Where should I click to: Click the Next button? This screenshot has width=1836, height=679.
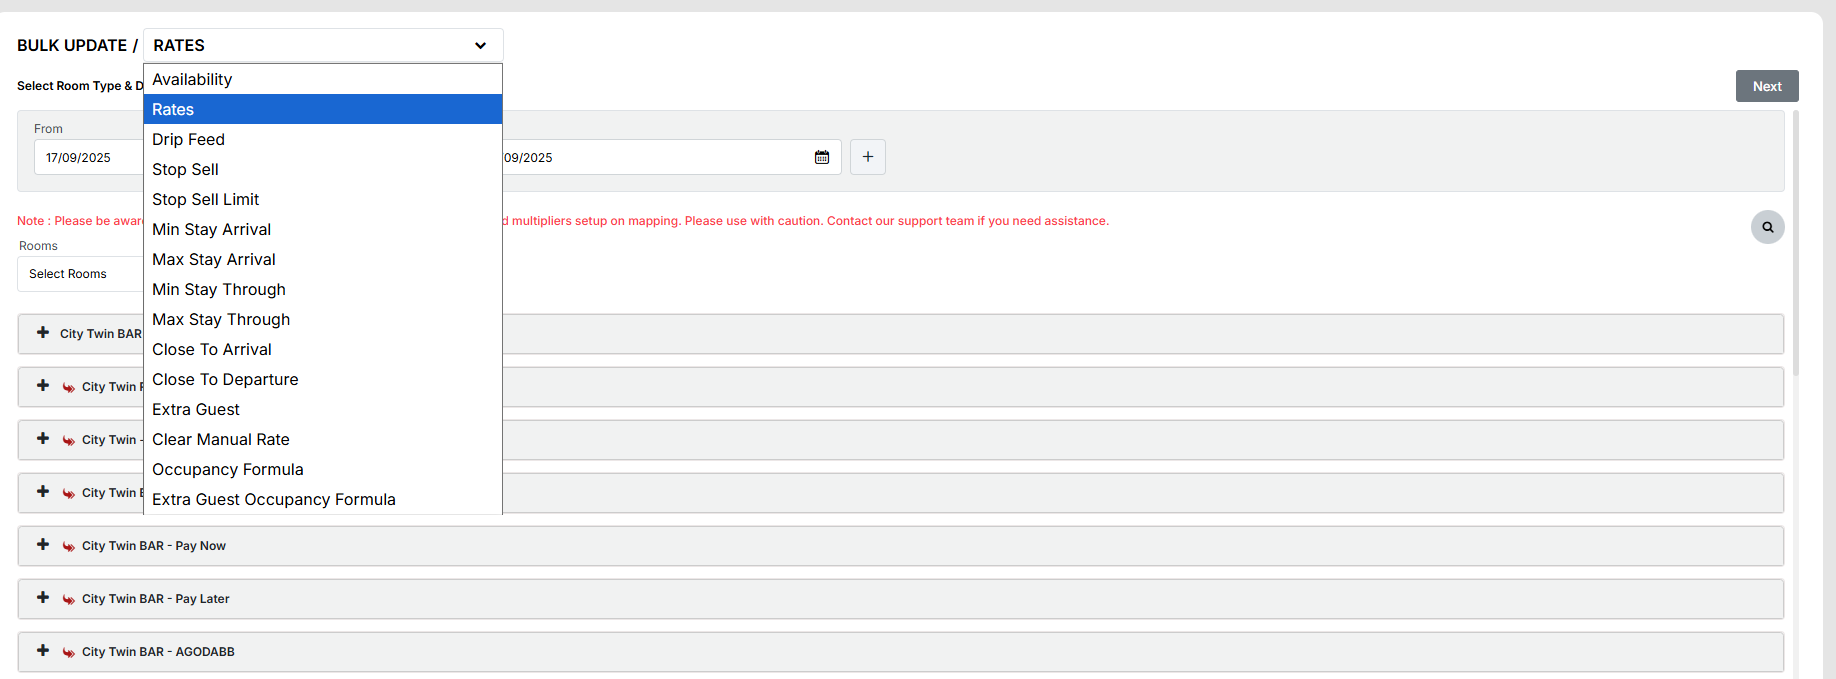[1766, 86]
